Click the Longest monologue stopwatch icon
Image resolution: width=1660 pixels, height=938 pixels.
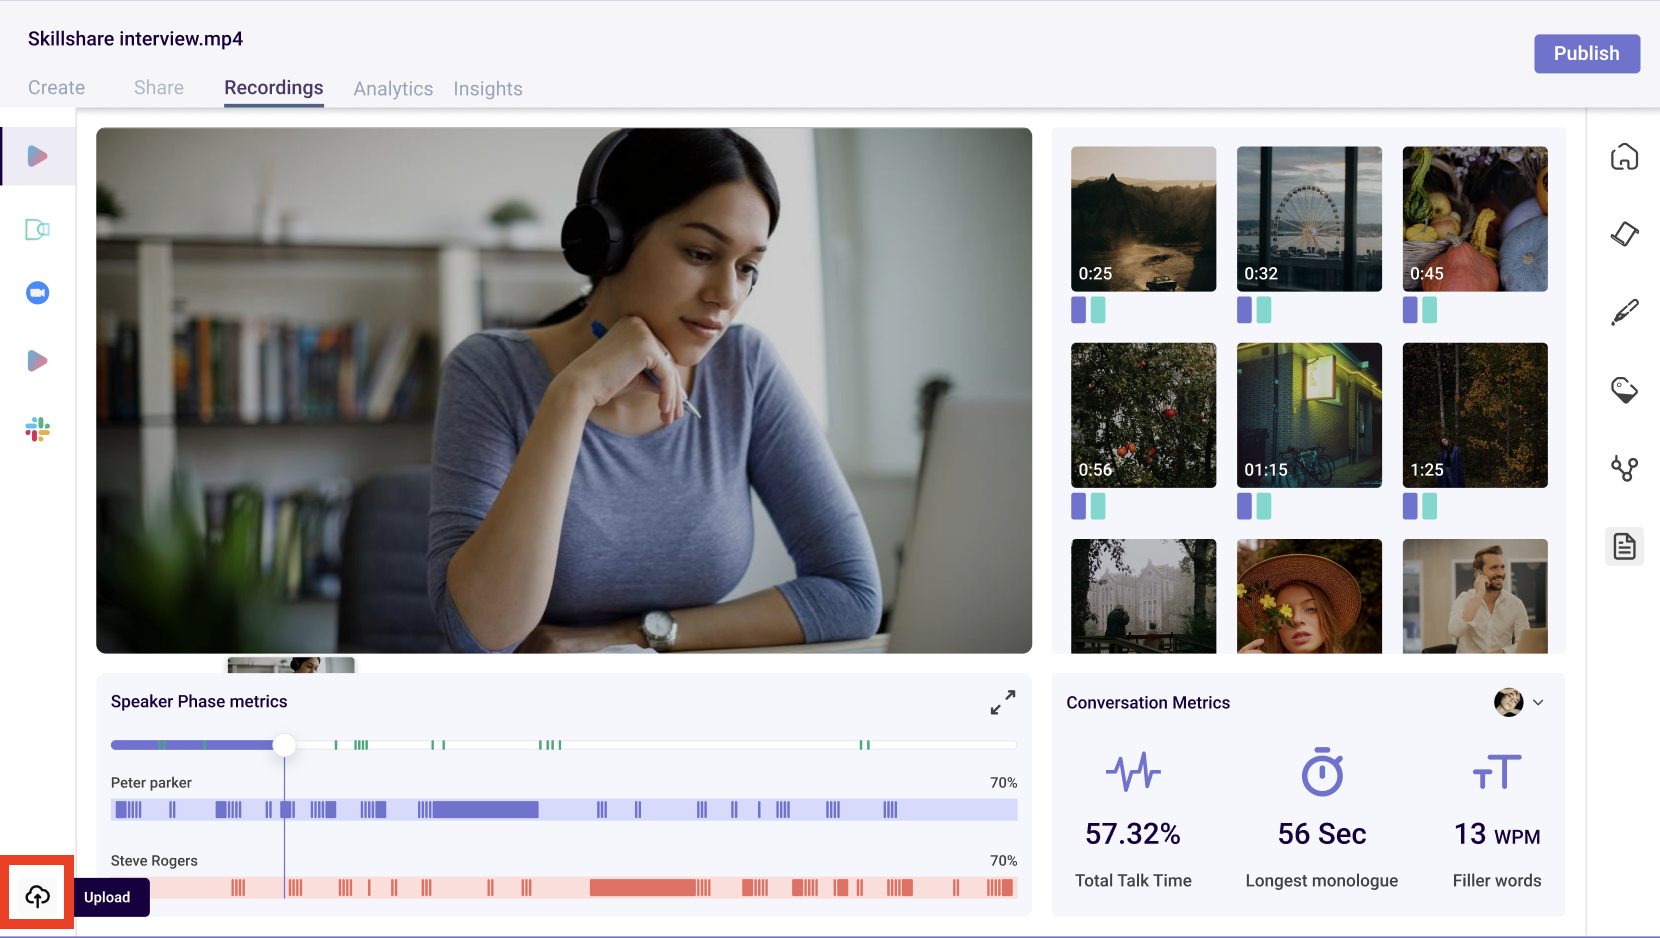point(1322,771)
